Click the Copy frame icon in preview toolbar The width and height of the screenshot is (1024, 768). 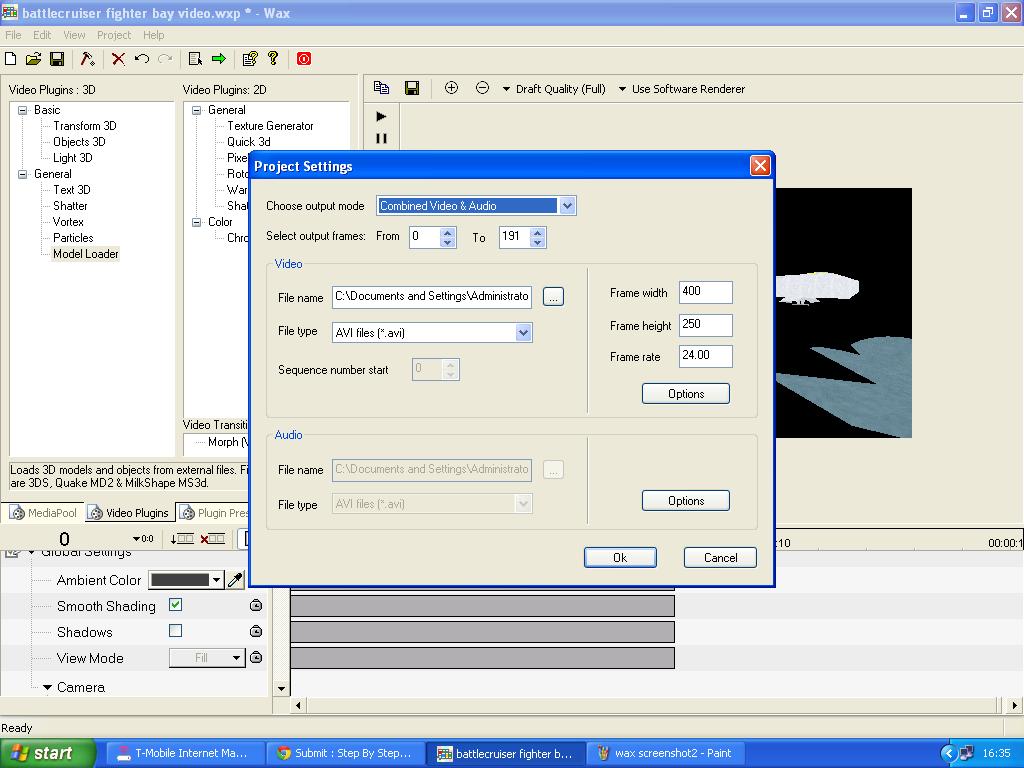381,88
